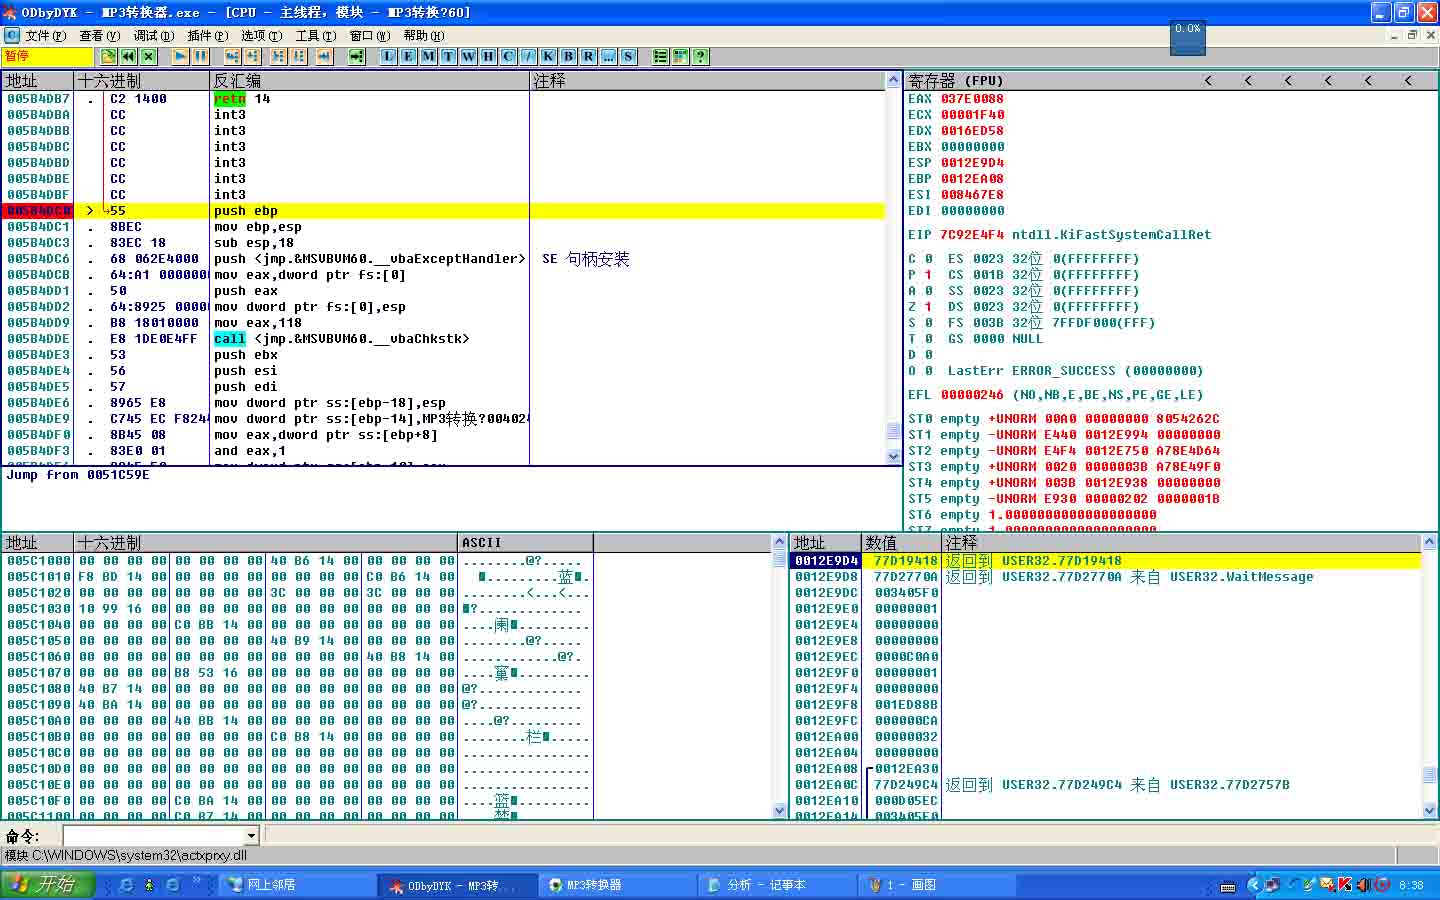The image size is (1440, 900).
Task: Pause execution with the pause icon
Action: (x=200, y=57)
